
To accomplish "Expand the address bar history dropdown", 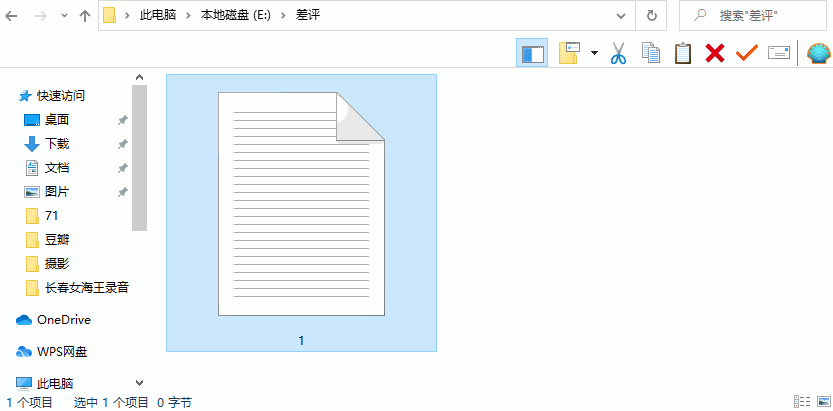I will [621, 15].
